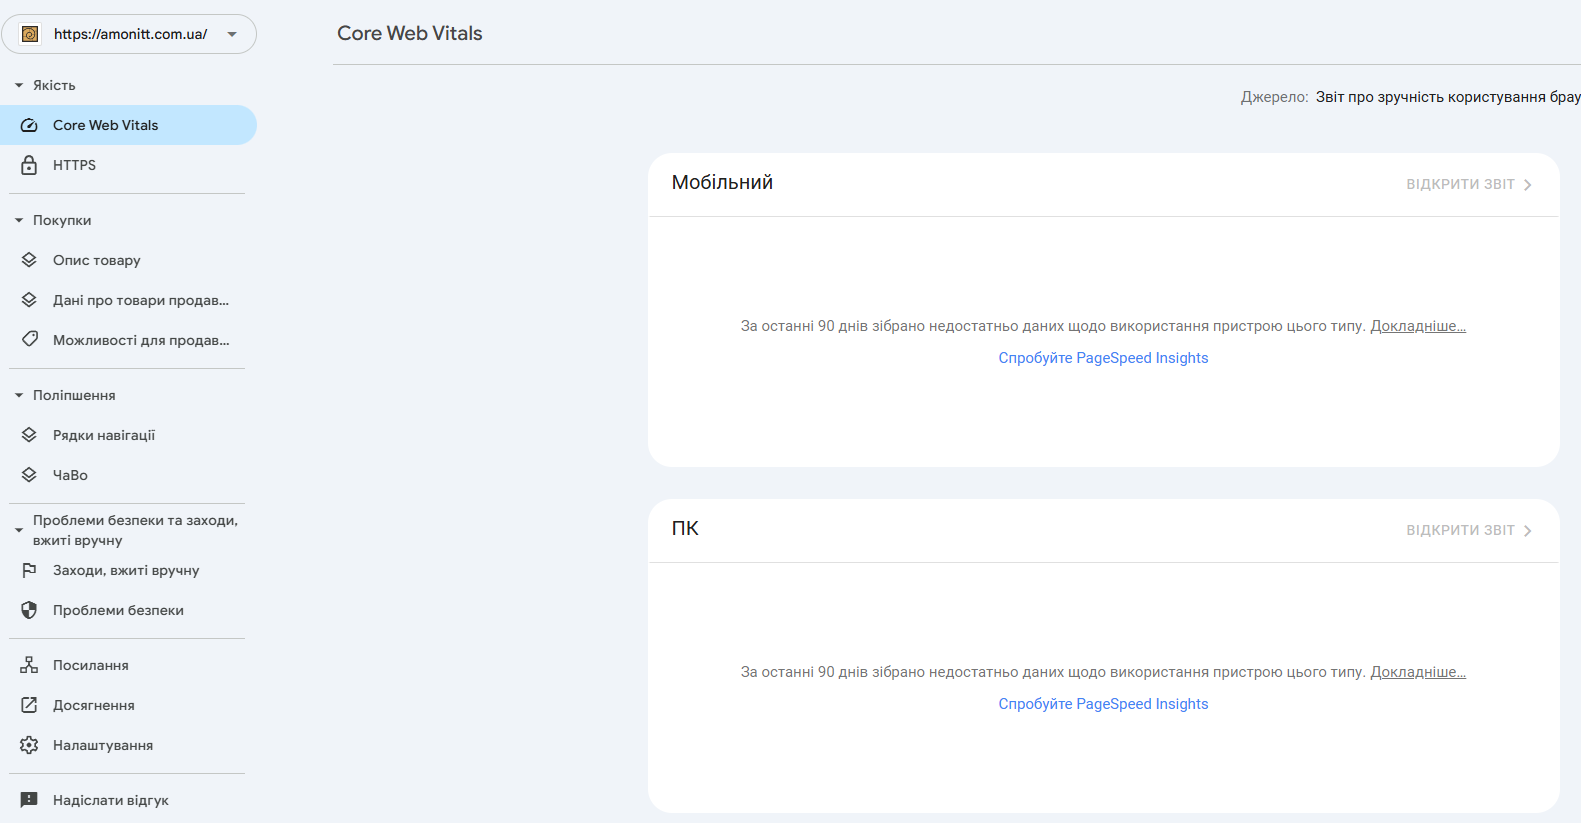This screenshot has height=823, width=1581.
Task: Click the Посилання links icon
Action: (29, 665)
